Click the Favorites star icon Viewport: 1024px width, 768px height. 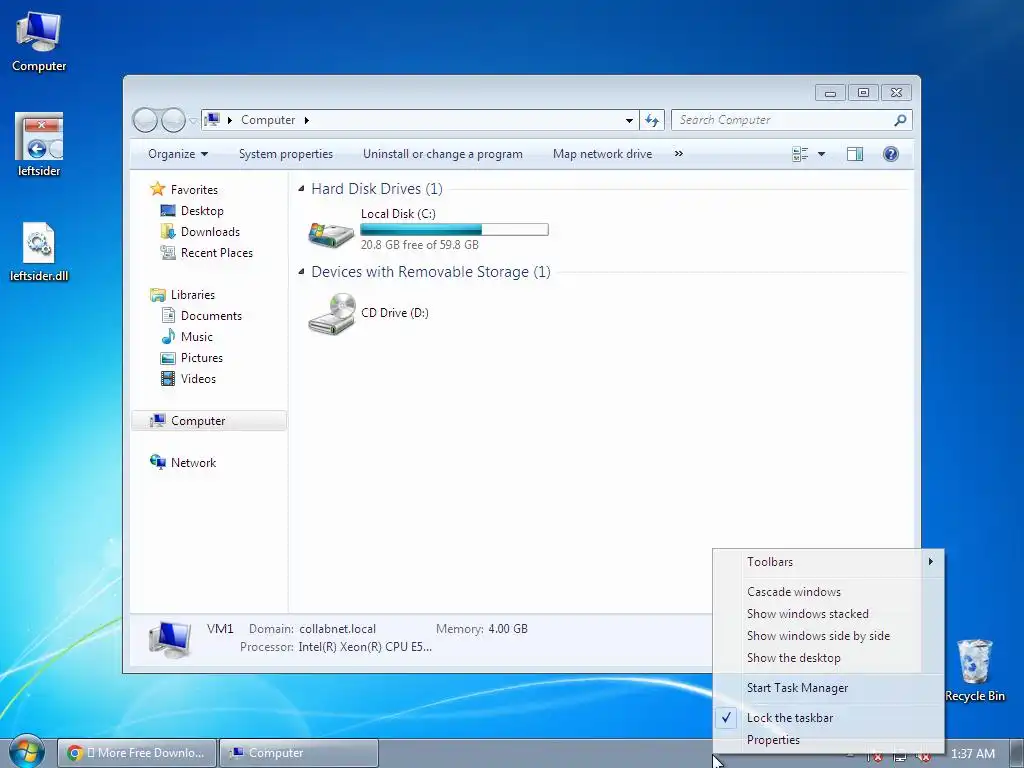pos(157,189)
